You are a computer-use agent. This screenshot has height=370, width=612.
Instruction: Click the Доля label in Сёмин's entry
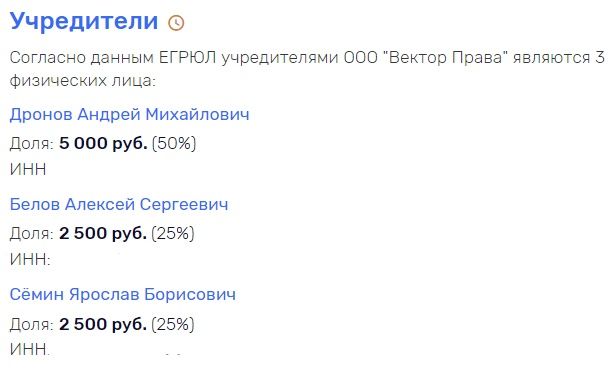[31, 324]
